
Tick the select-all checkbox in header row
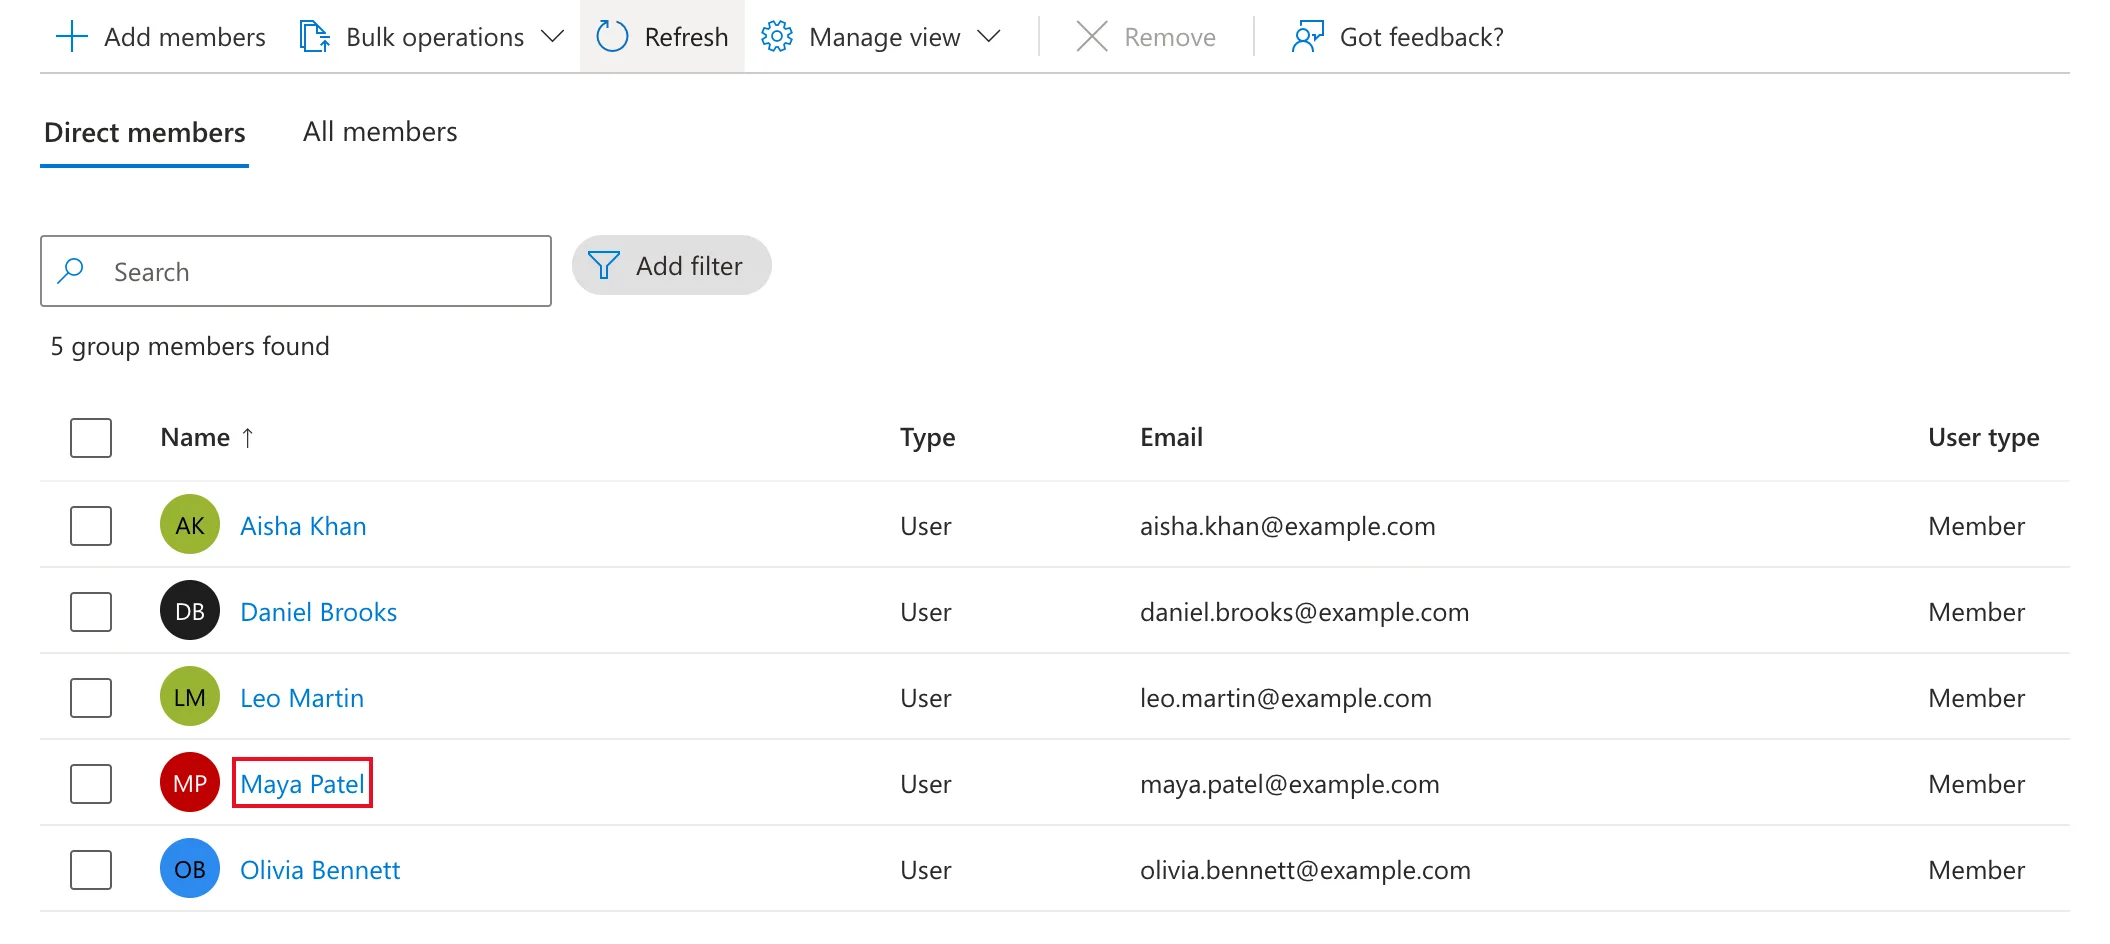[x=91, y=438]
